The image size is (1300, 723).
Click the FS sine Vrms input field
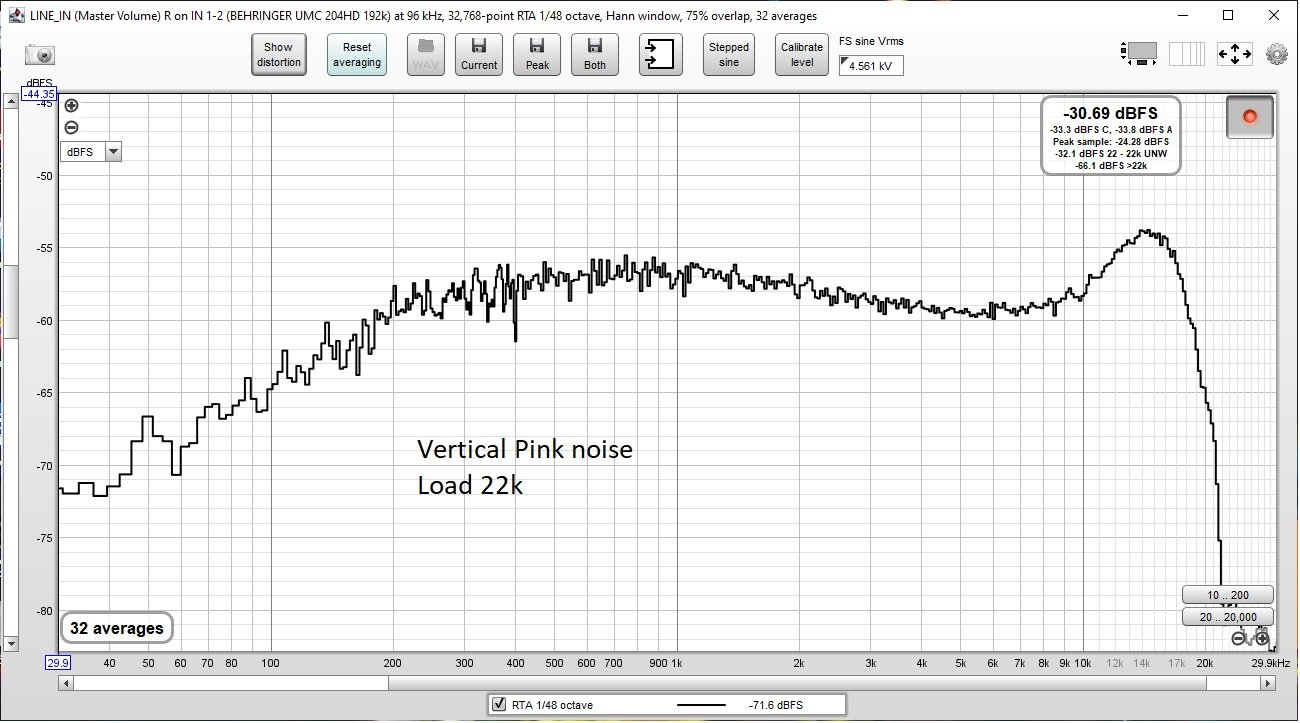[871, 66]
